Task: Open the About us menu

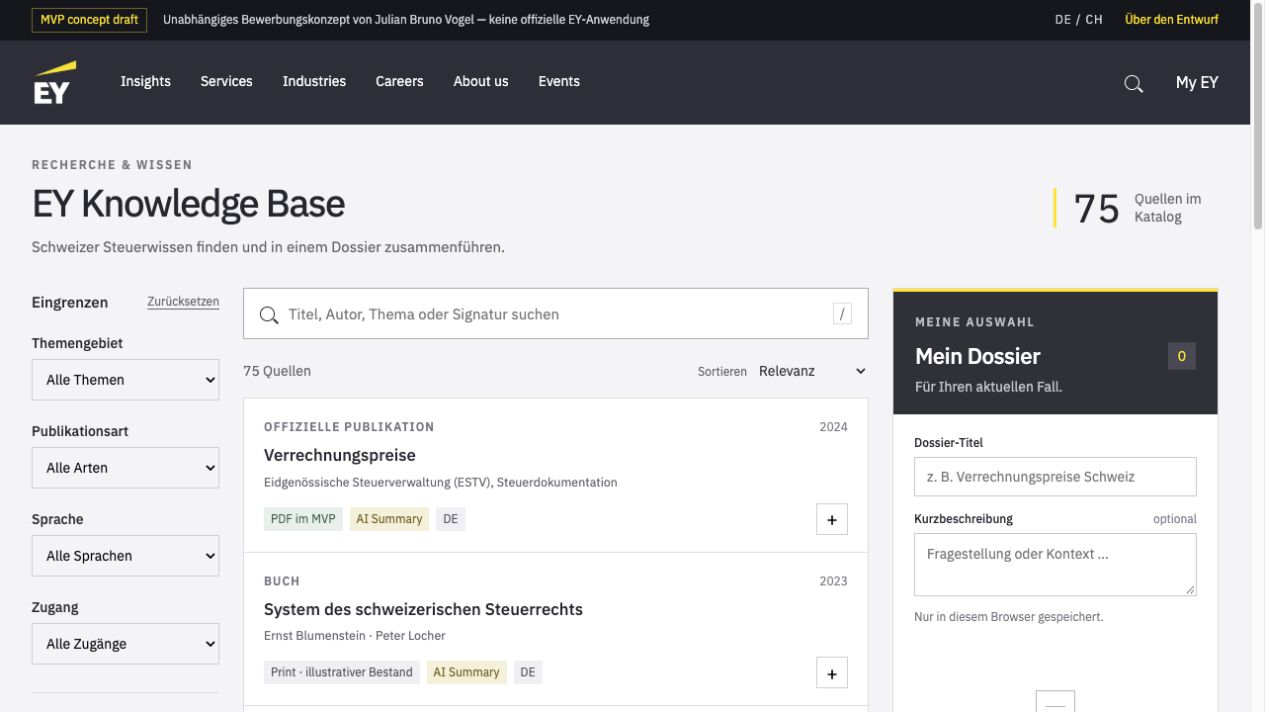Action: tap(481, 82)
